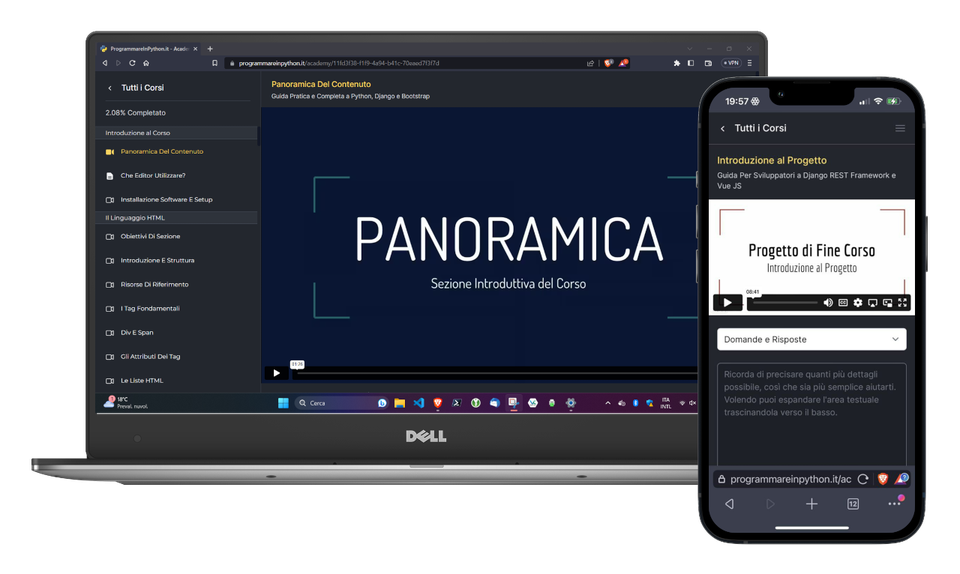Click the volume icon on phone video
The width and height of the screenshot is (960, 574).
[x=828, y=302]
